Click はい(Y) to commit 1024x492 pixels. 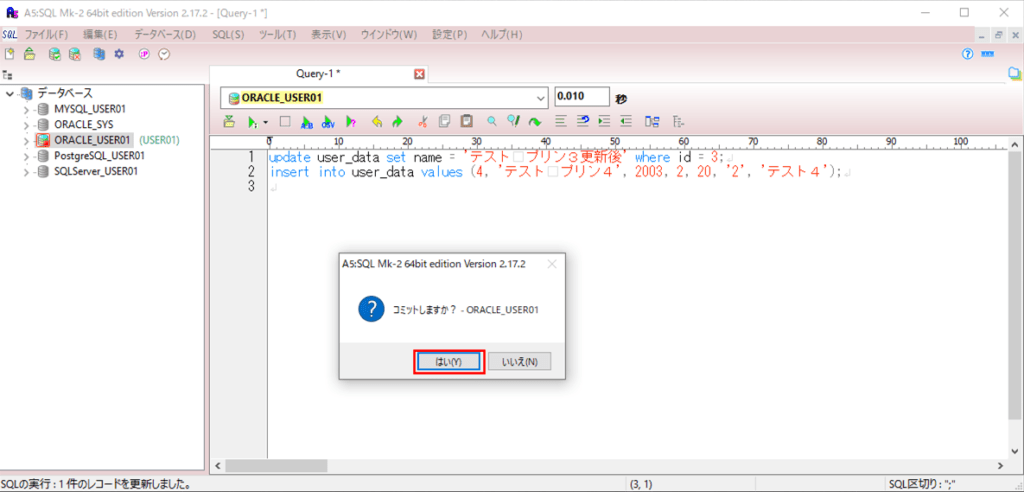(x=449, y=361)
